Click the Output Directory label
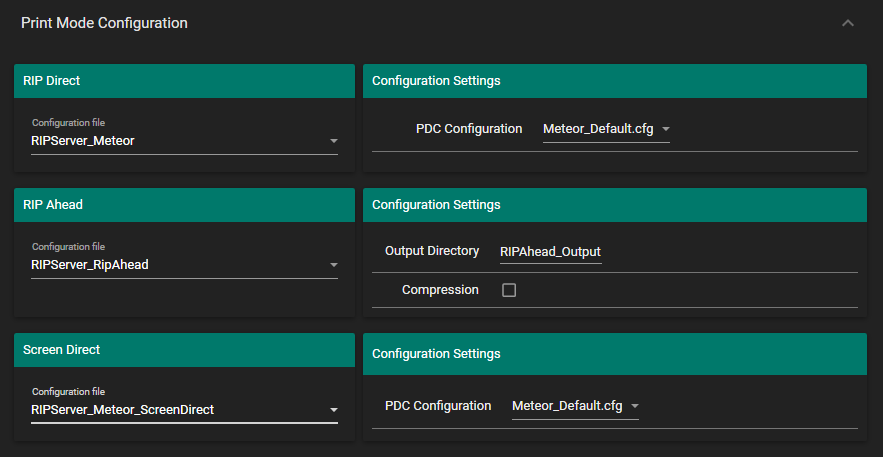Viewport: 883px width, 457px height. click(432, 251)
